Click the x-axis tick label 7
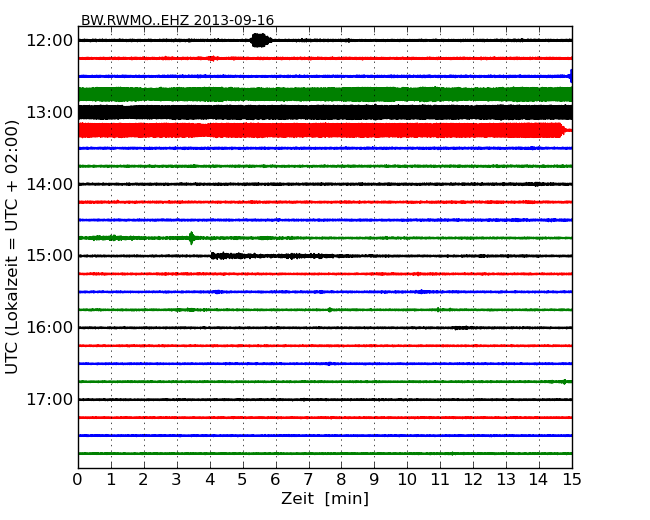The height and width of the screenshot is (520, 650). [x=308, y=480]
